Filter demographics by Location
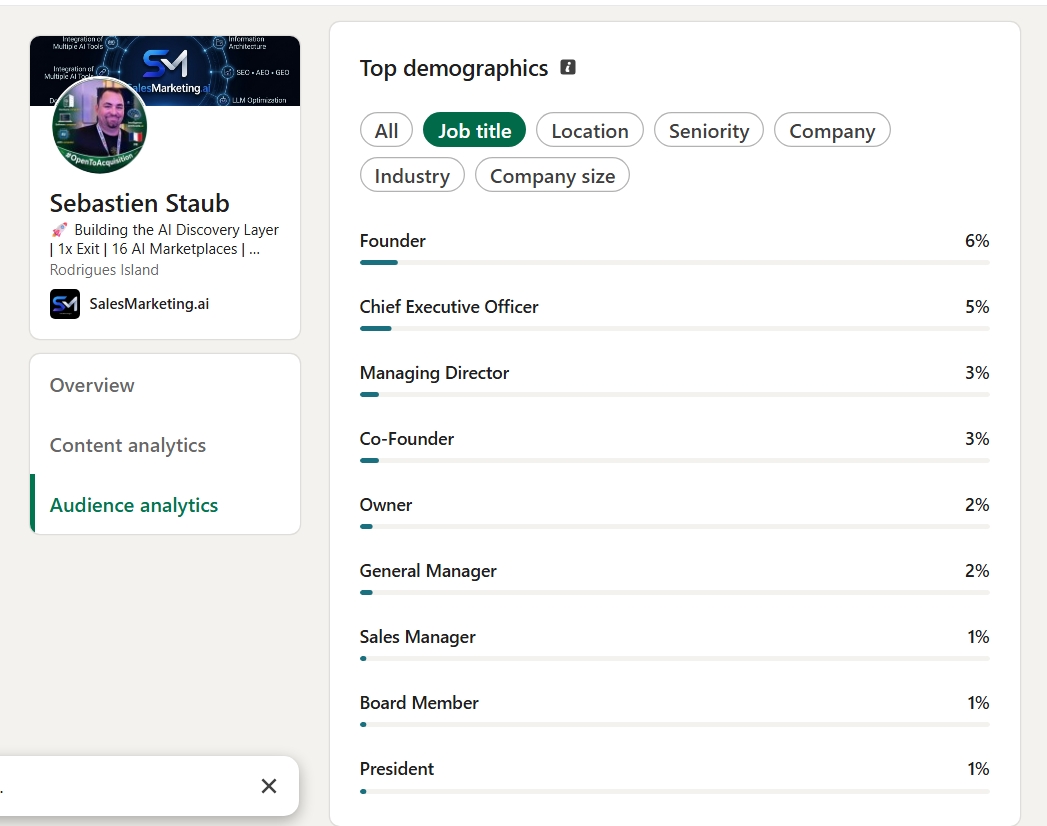 click(590, 130)
